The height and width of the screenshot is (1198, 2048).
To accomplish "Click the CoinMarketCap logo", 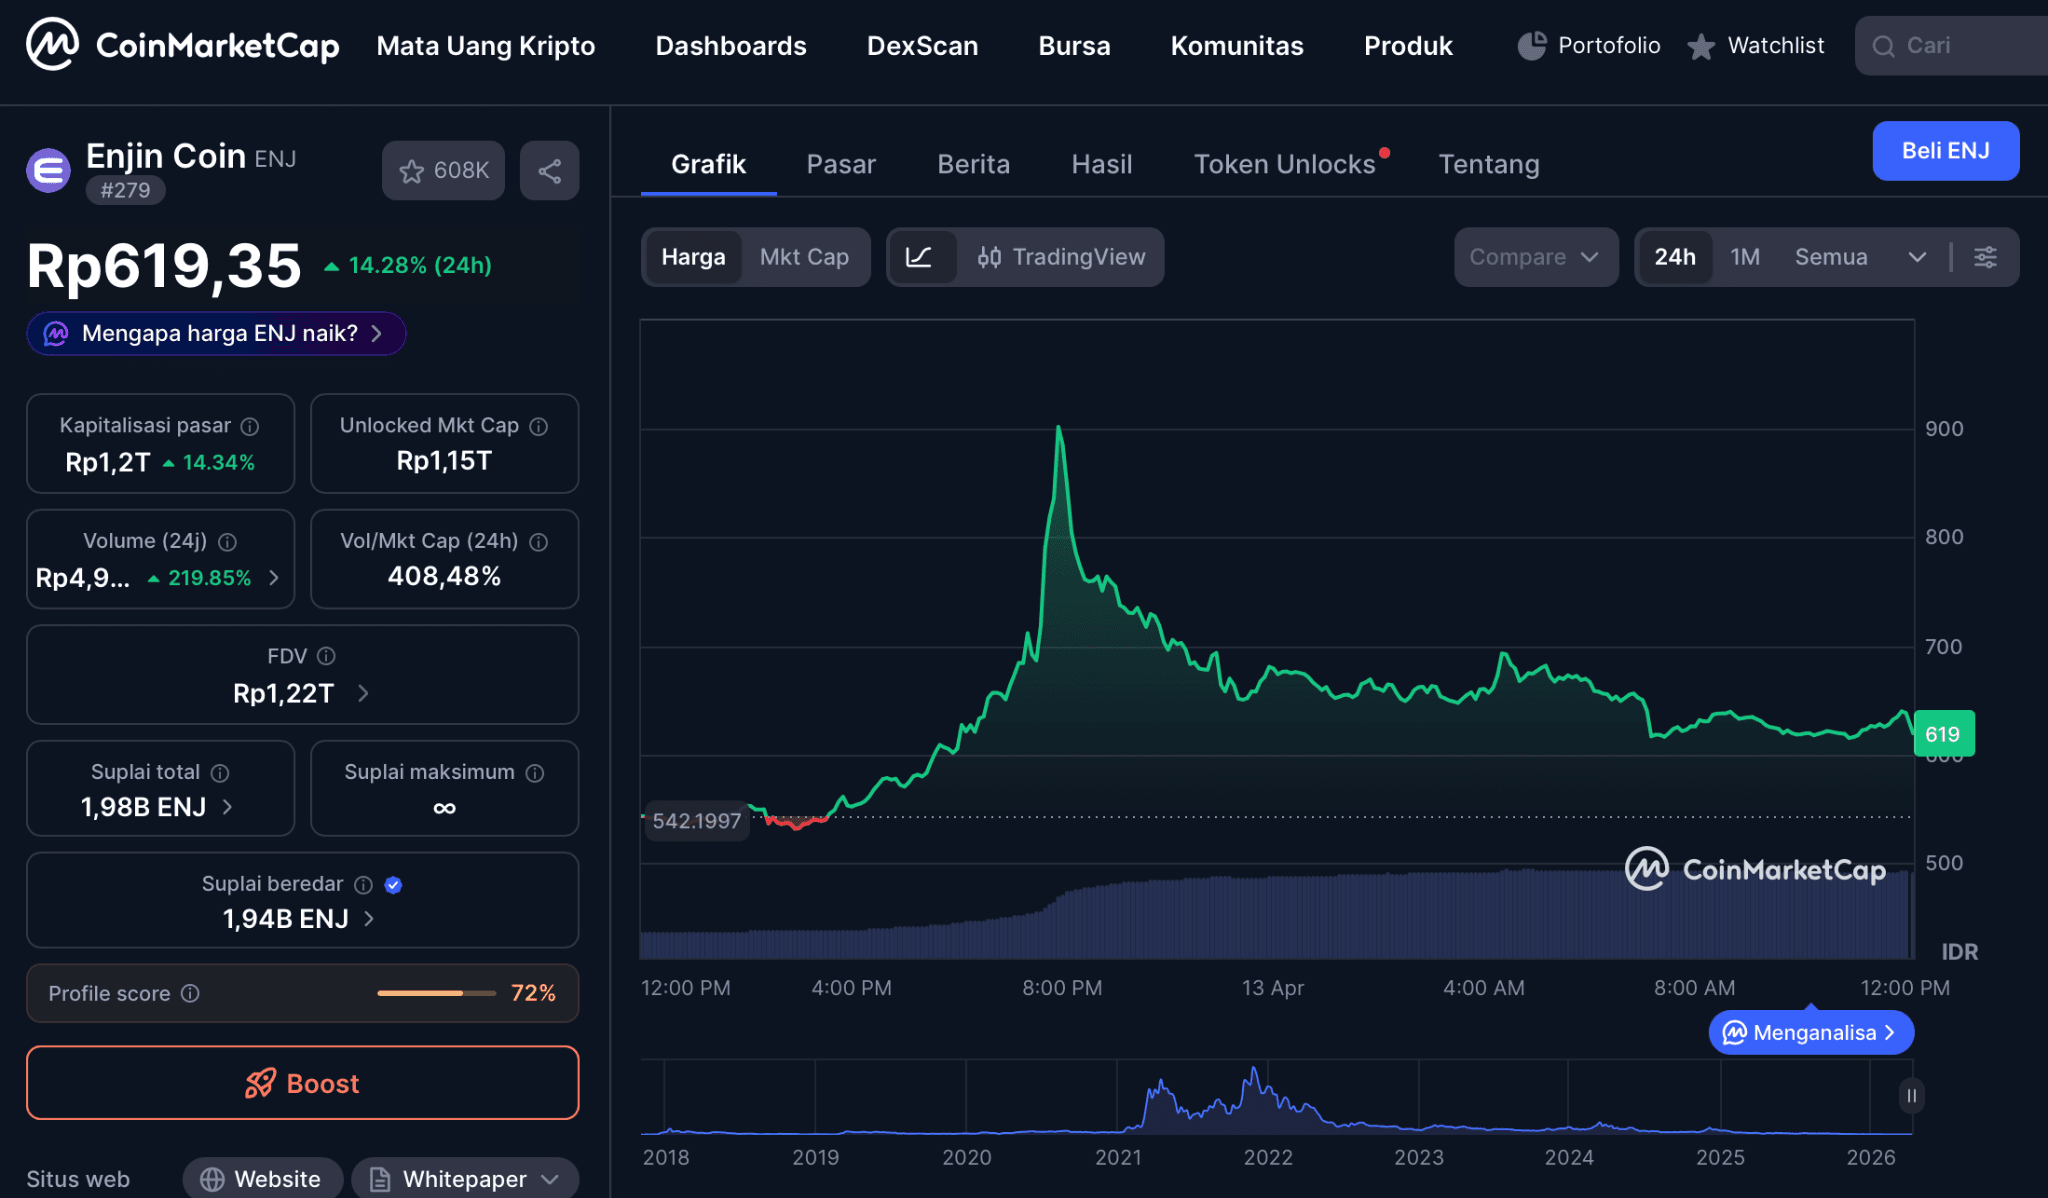I will 182,44.
